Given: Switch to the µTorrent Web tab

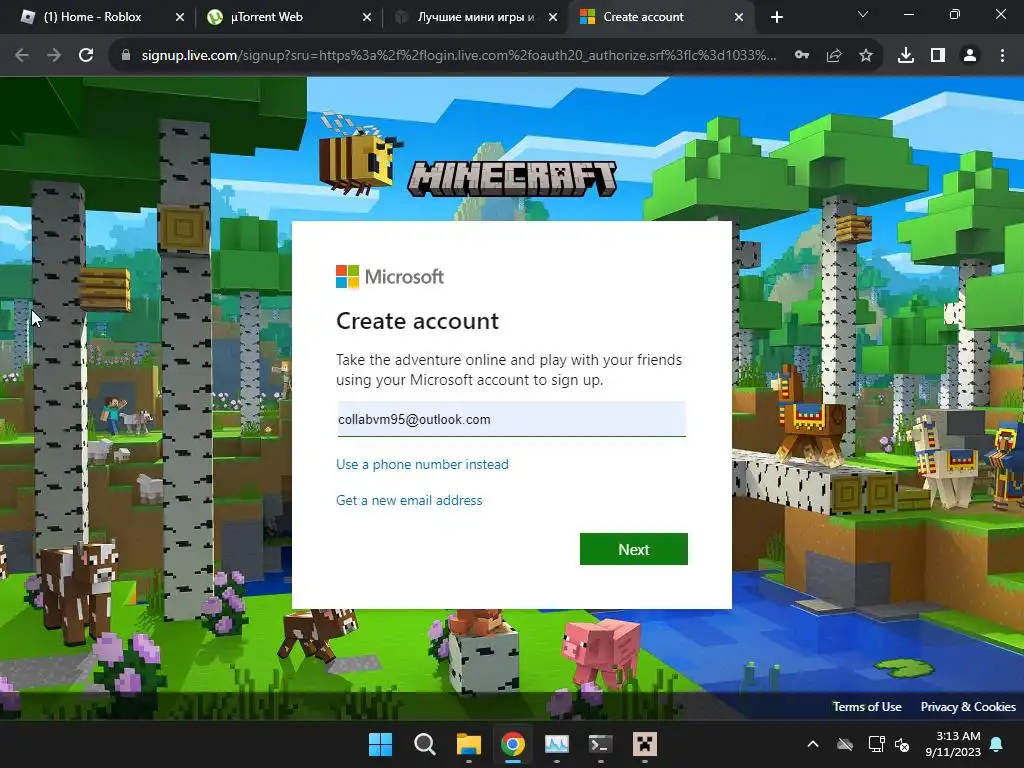Looking at the screenshot, I should [266, 17].
